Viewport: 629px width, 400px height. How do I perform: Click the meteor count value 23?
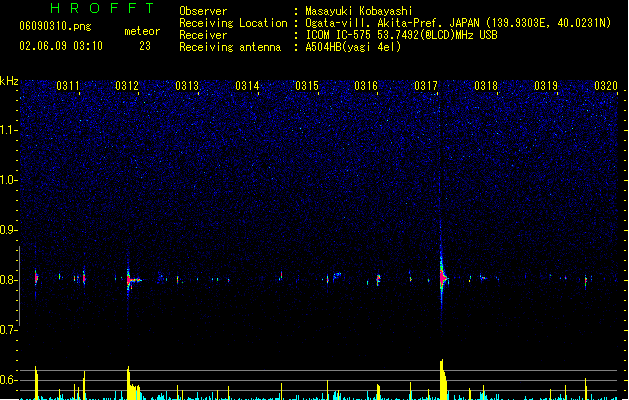(x=145, y=46)
